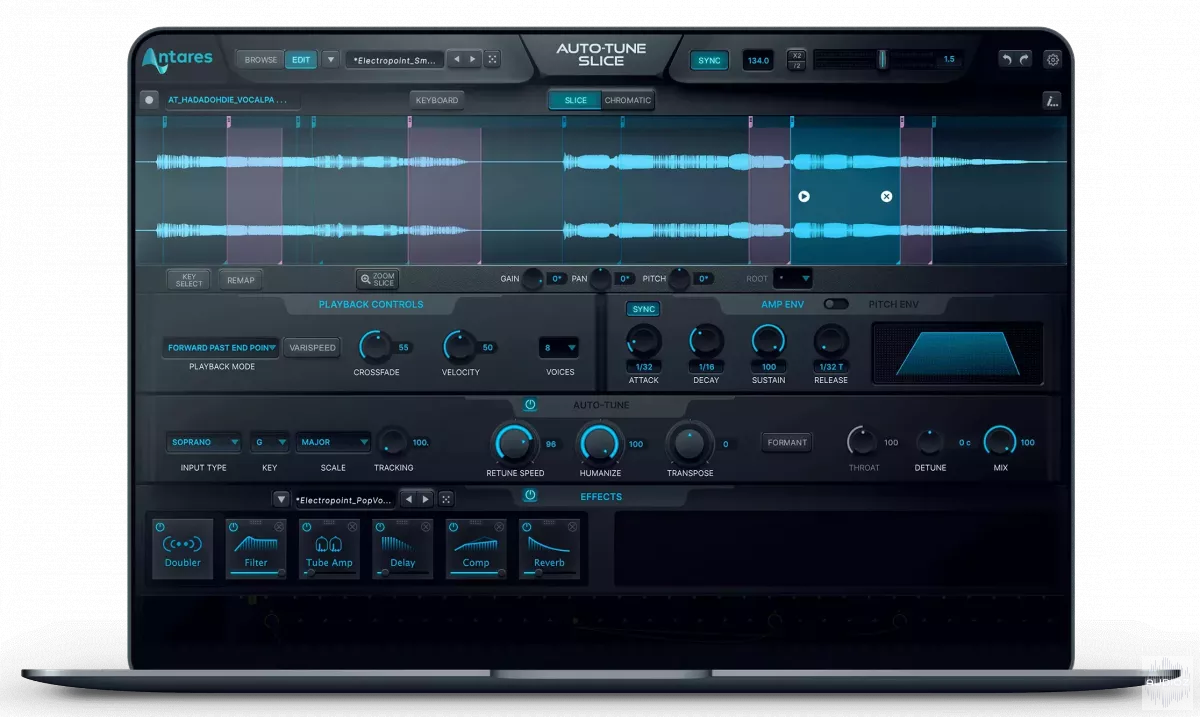Toggle power on the Doubler effect
Screen dimensions: 1200x717
pos(160,527)
